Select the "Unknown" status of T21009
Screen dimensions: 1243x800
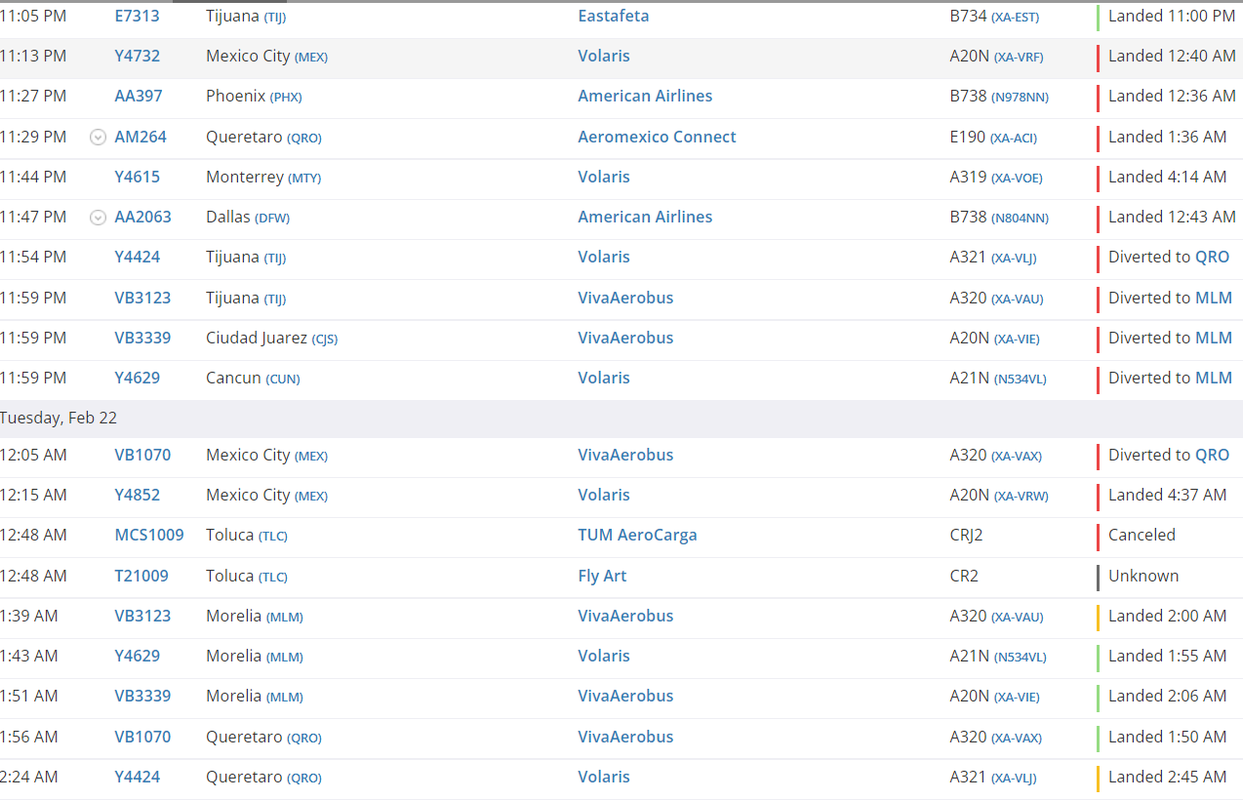[1143, 576]
